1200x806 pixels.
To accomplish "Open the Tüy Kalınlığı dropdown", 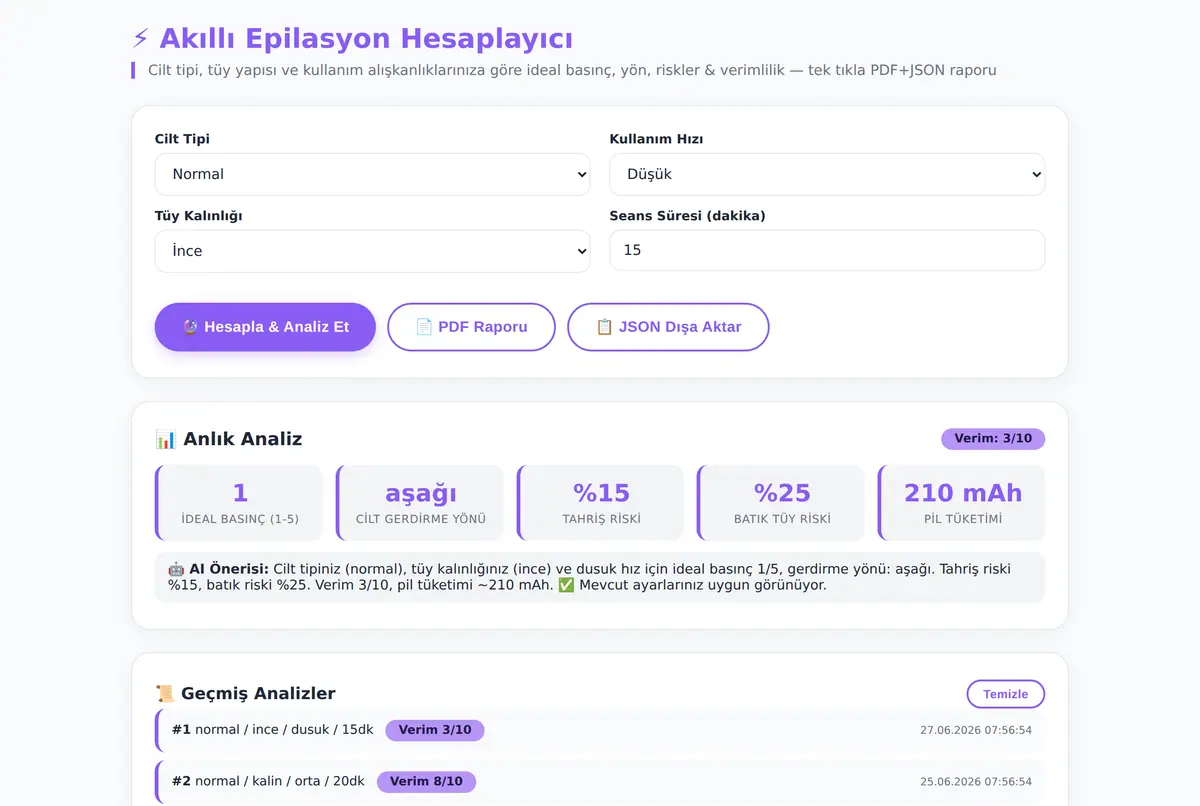I will coord(372,251).
